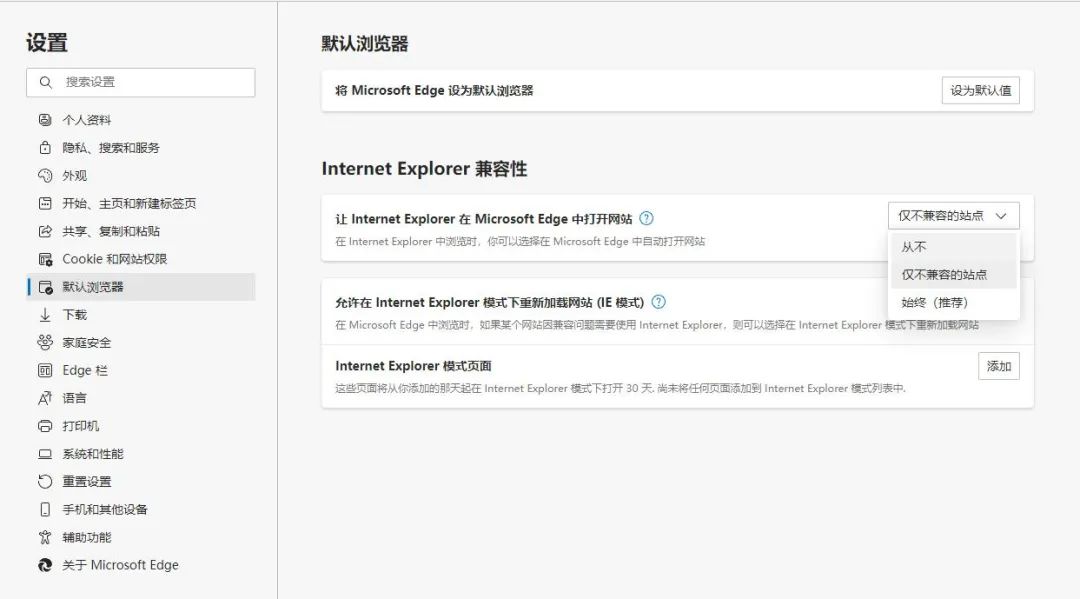This screenshot has height=599, width=1080.
Task: Open the 打印机 printer icon
Action: click(x=45, y=425)
